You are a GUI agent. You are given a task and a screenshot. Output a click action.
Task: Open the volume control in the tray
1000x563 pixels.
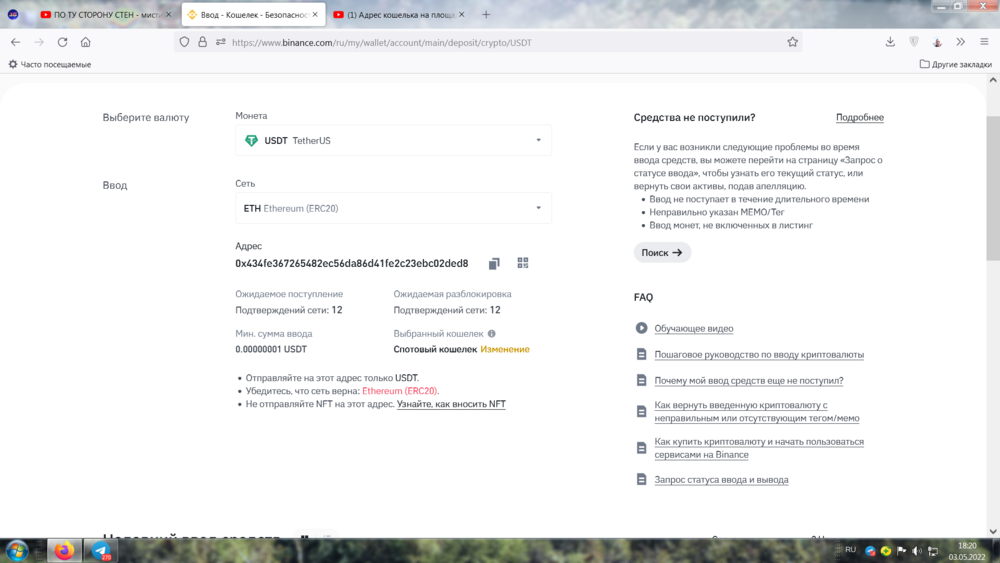tap(917, 551)
